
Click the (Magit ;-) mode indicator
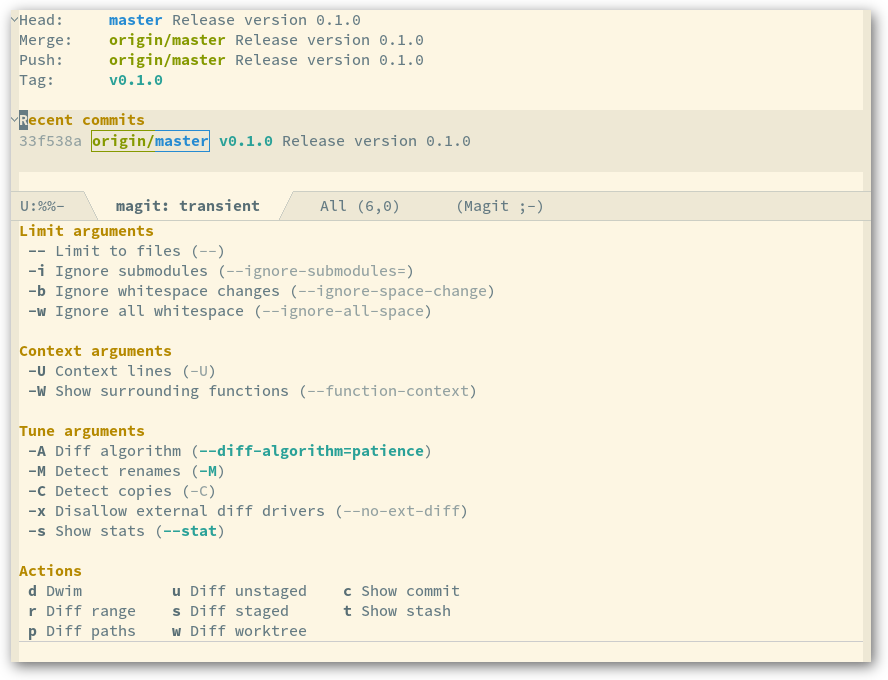pos(500,206)
